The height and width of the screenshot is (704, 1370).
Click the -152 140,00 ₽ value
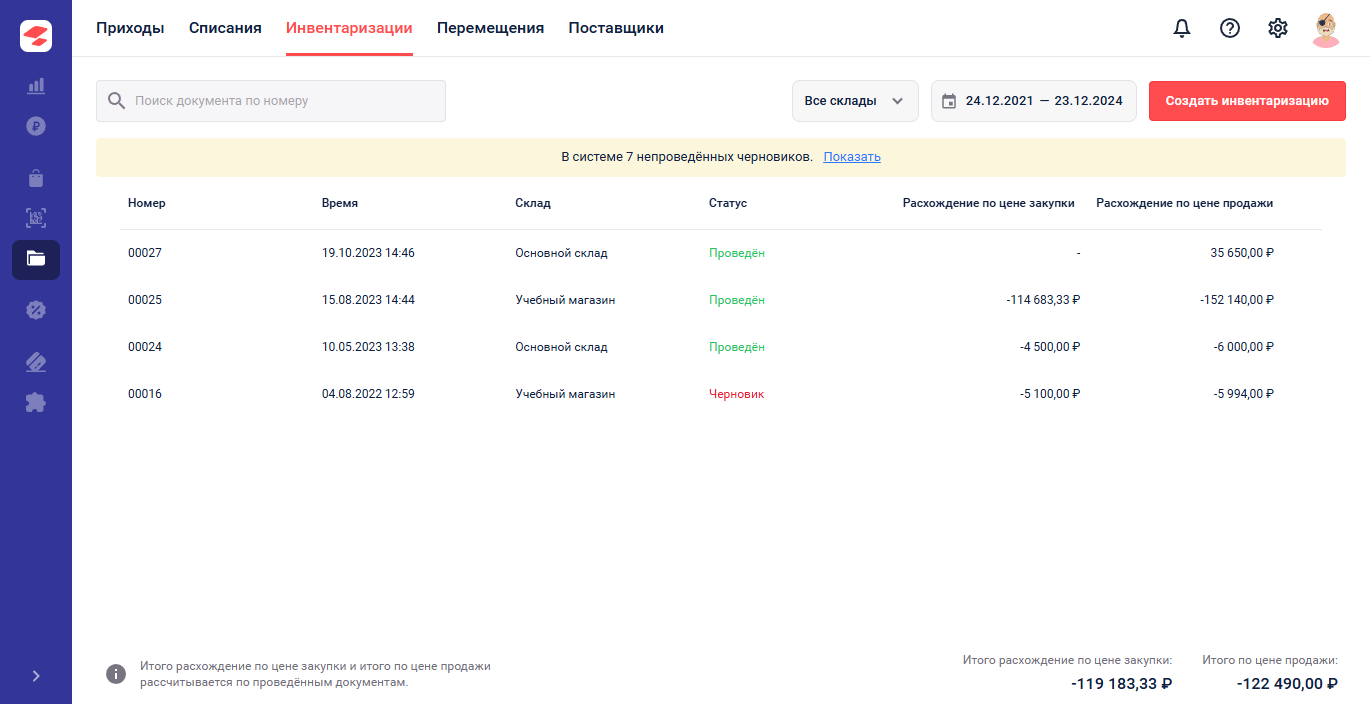pos(1238,300)
